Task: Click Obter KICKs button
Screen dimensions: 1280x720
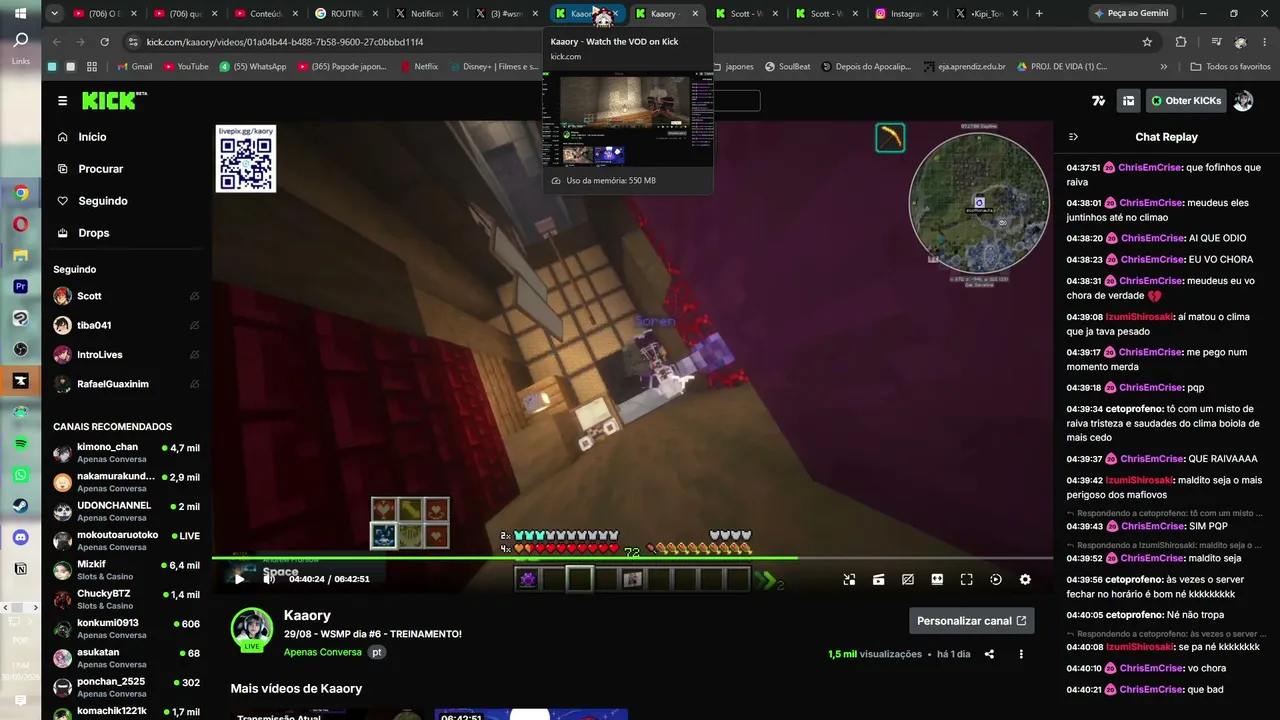Action: click(x=1185, y=101)
